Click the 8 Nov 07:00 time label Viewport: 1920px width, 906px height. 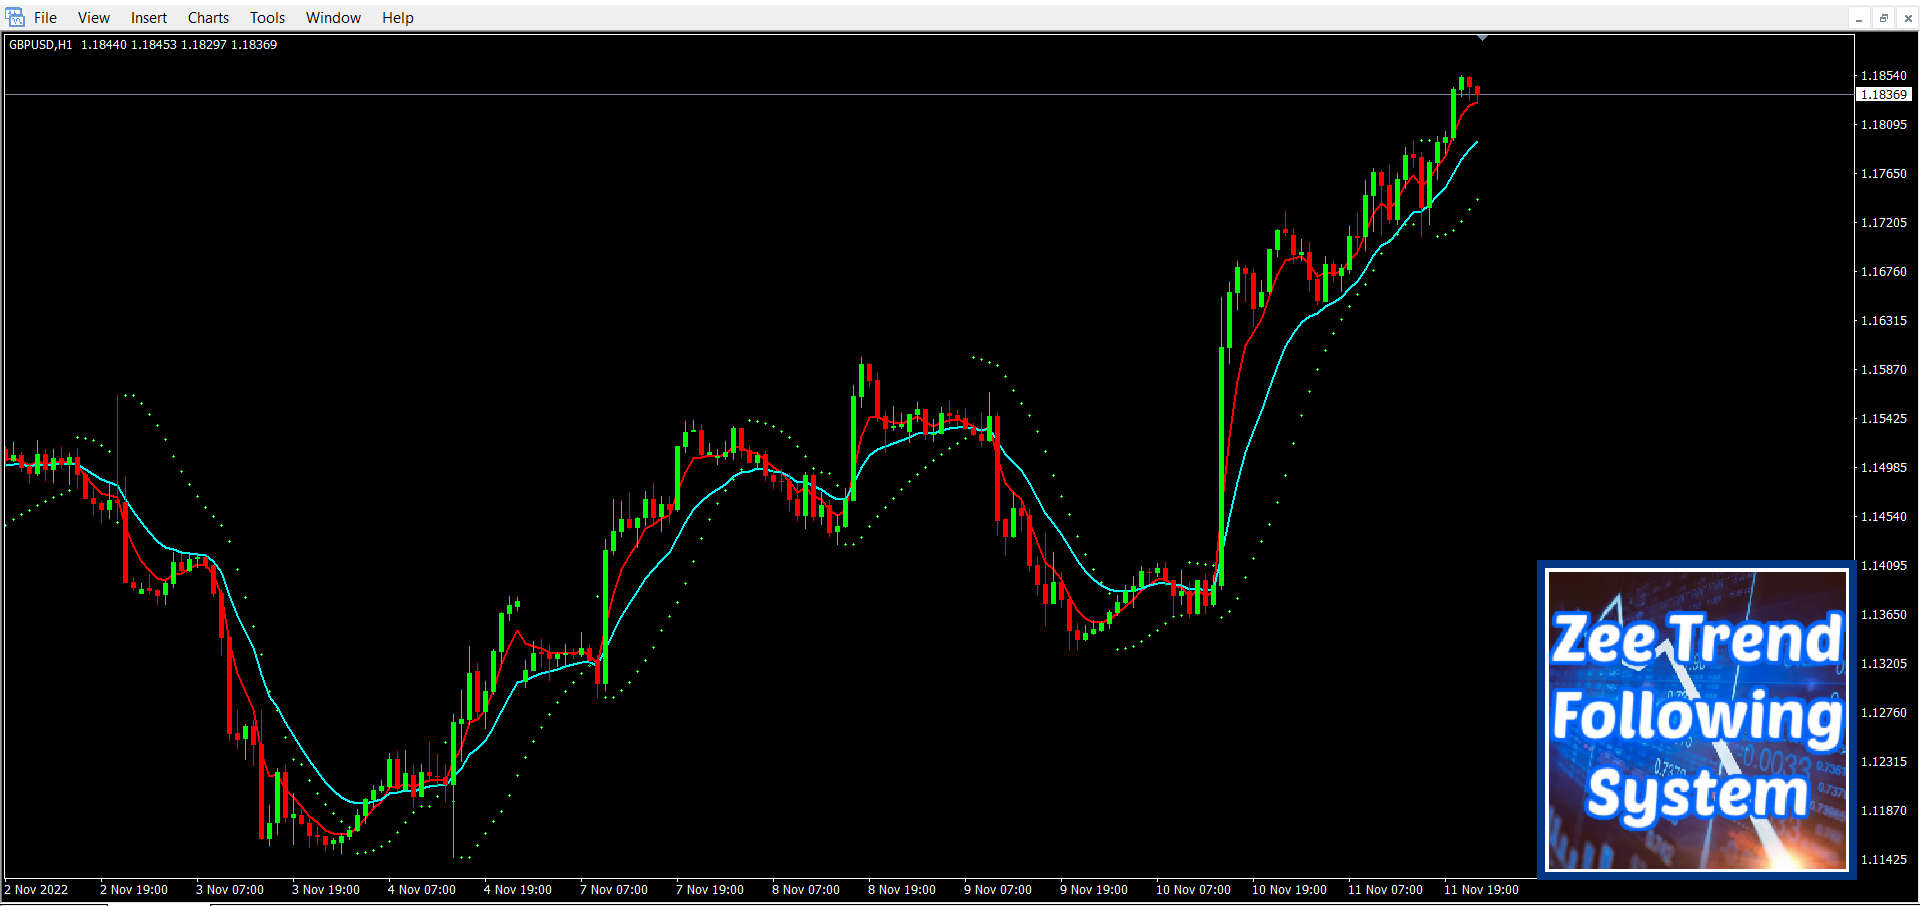(x=806, y=890)
